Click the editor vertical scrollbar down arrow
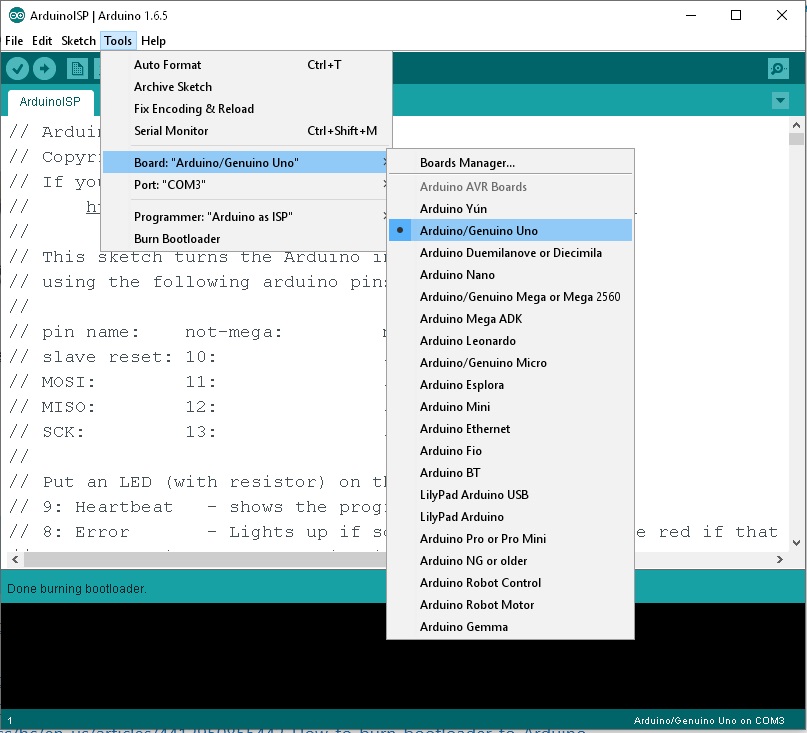This screenshot has height=733, width=807. [796, 543]
